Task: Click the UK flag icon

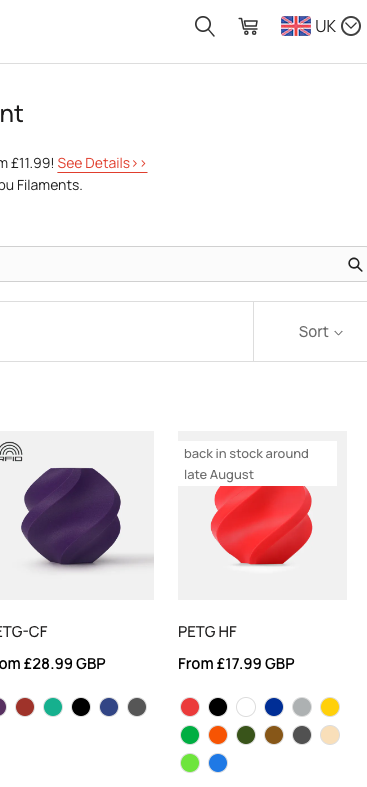Action: click(x=296, y=26)
